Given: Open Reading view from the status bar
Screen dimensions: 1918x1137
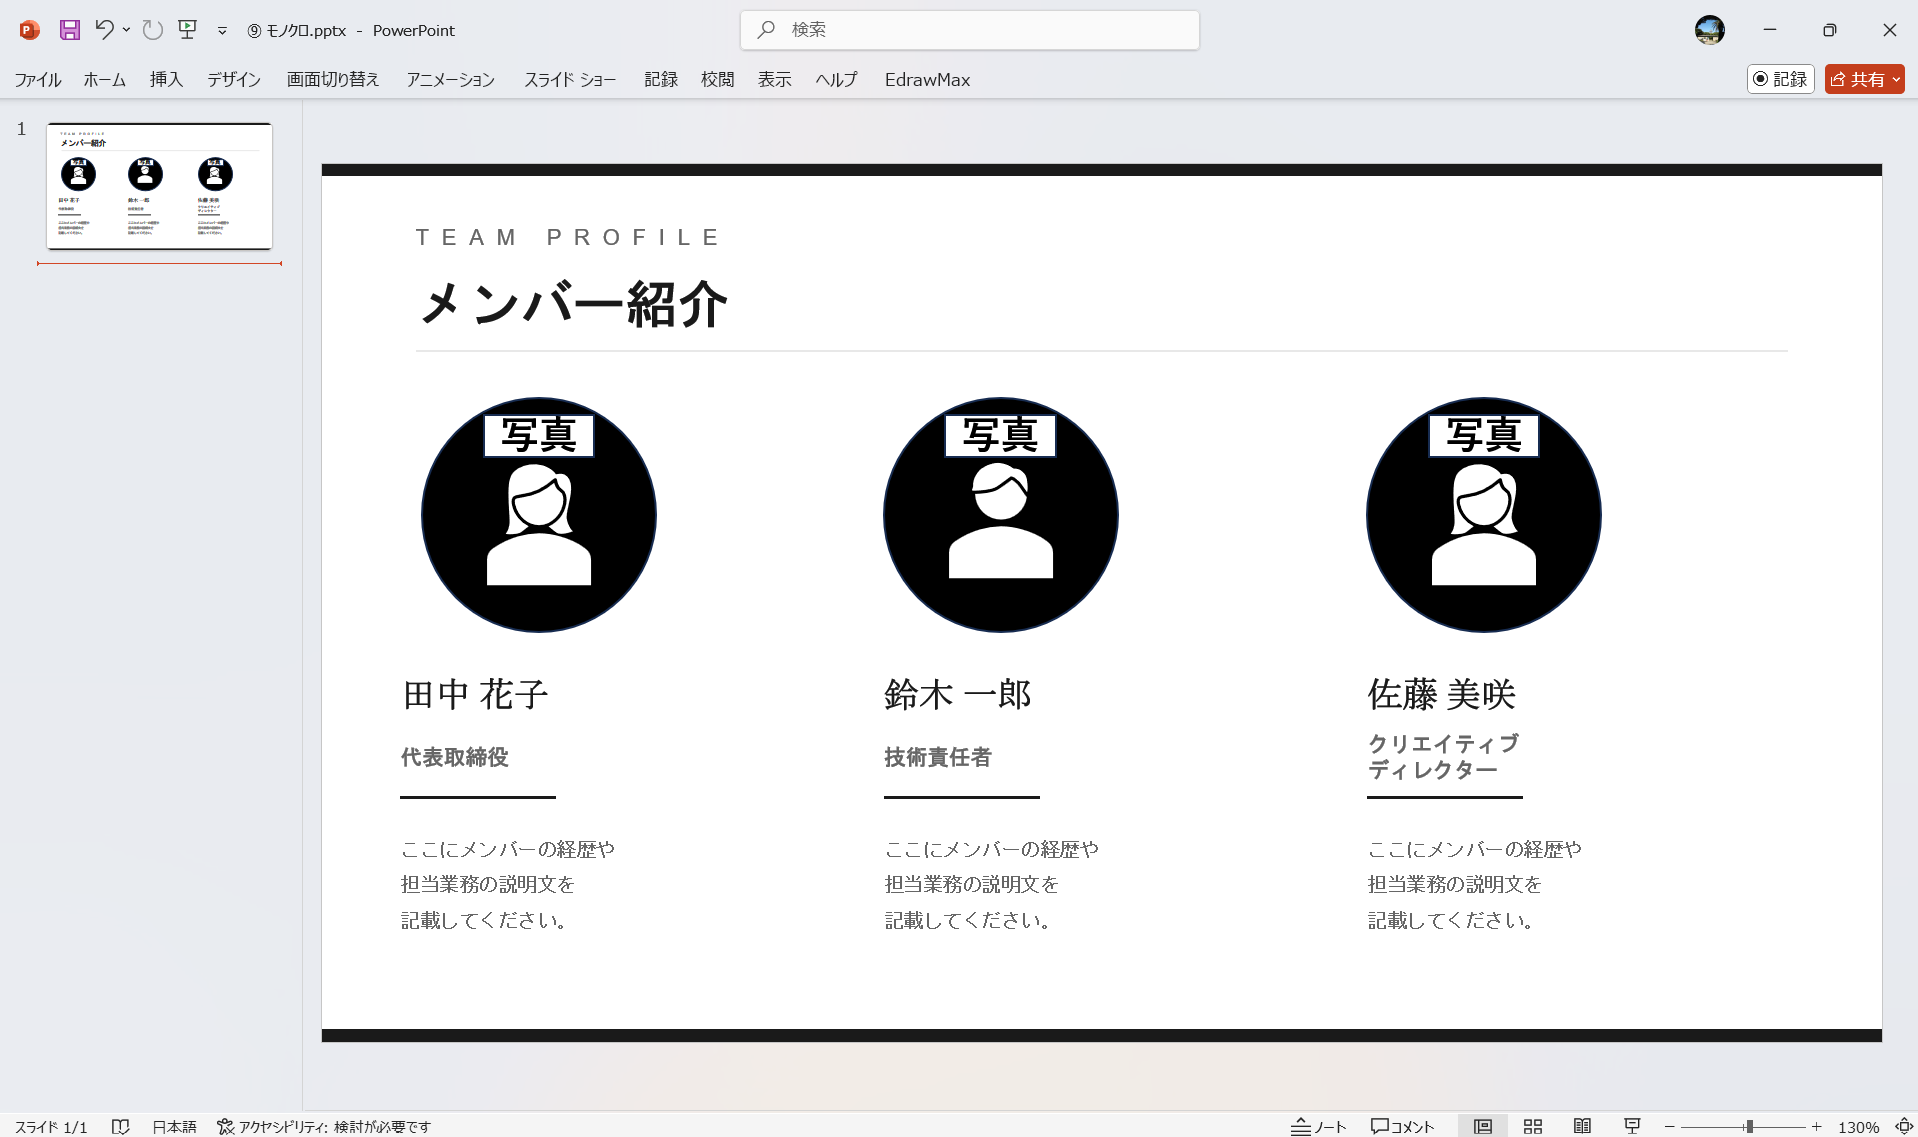Looking at the screenshot, I should click(1583, 1126).
